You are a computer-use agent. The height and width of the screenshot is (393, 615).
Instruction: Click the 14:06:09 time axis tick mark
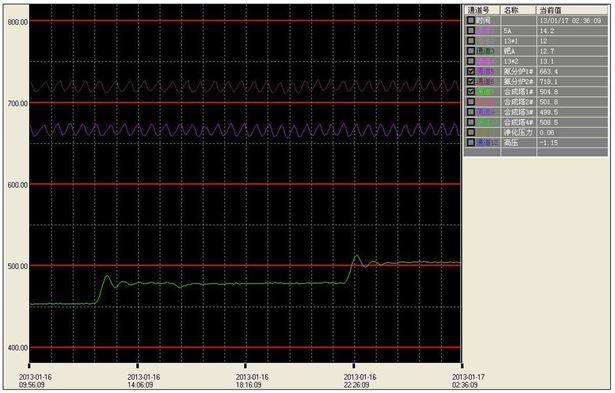[137, 366]
